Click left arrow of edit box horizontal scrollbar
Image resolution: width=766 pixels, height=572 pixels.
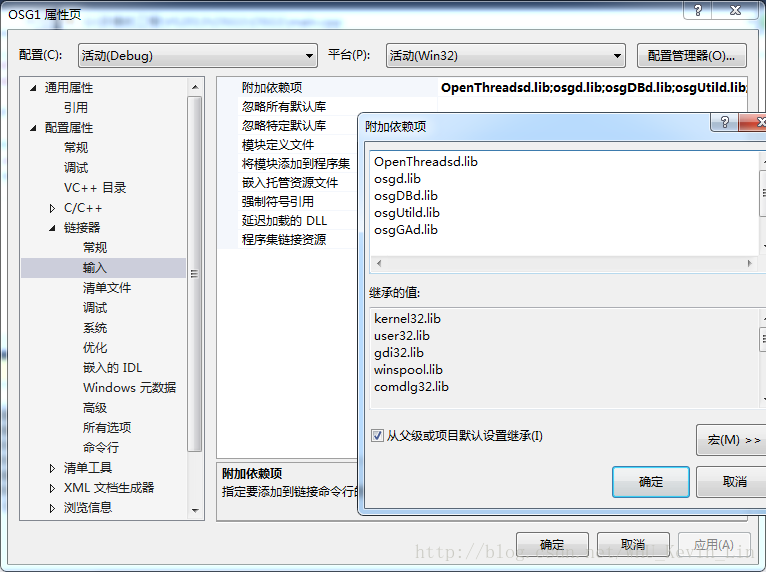[379, 263]
